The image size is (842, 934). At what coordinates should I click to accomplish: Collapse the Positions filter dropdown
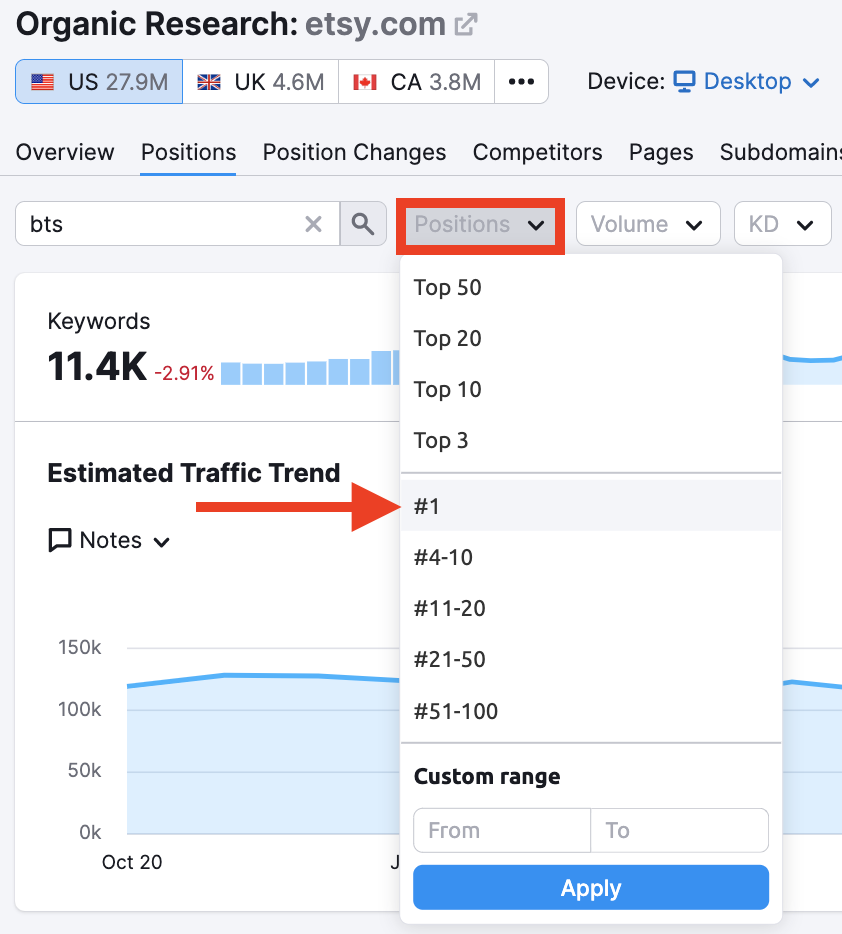[x=480, y=225]
